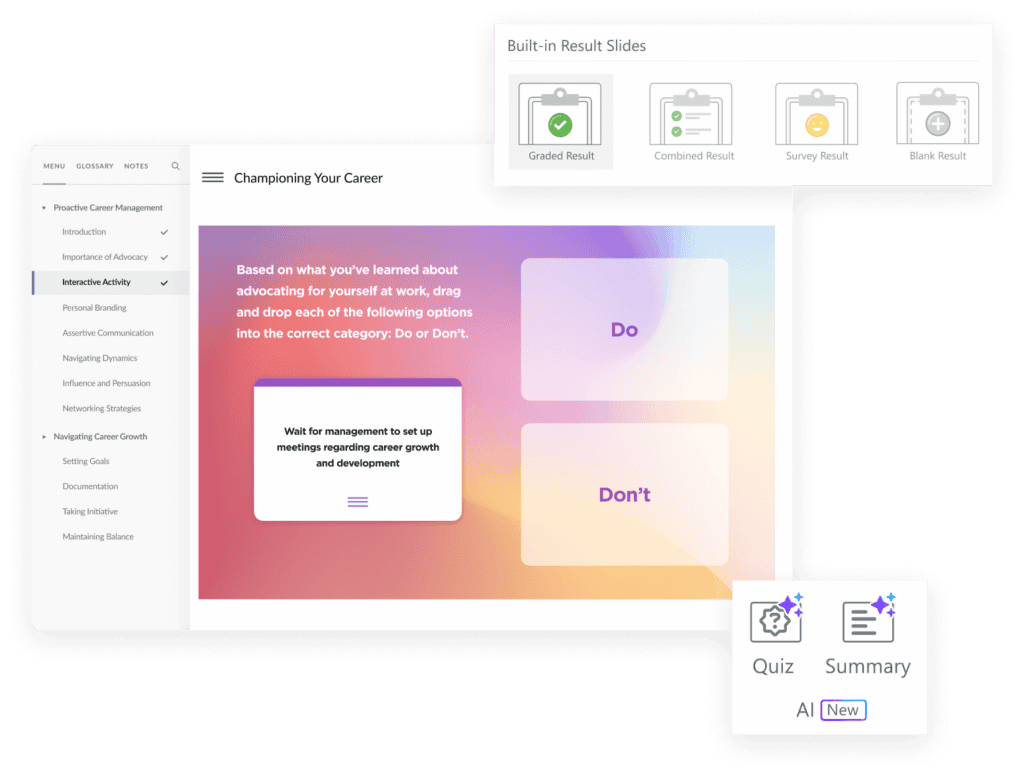Open the Navigating Dynamics lesson

click(x=100, y=359)
